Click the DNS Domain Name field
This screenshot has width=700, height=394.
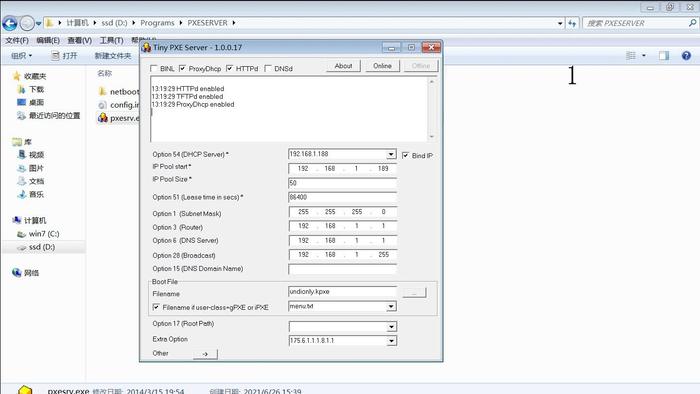pos(342,269)
